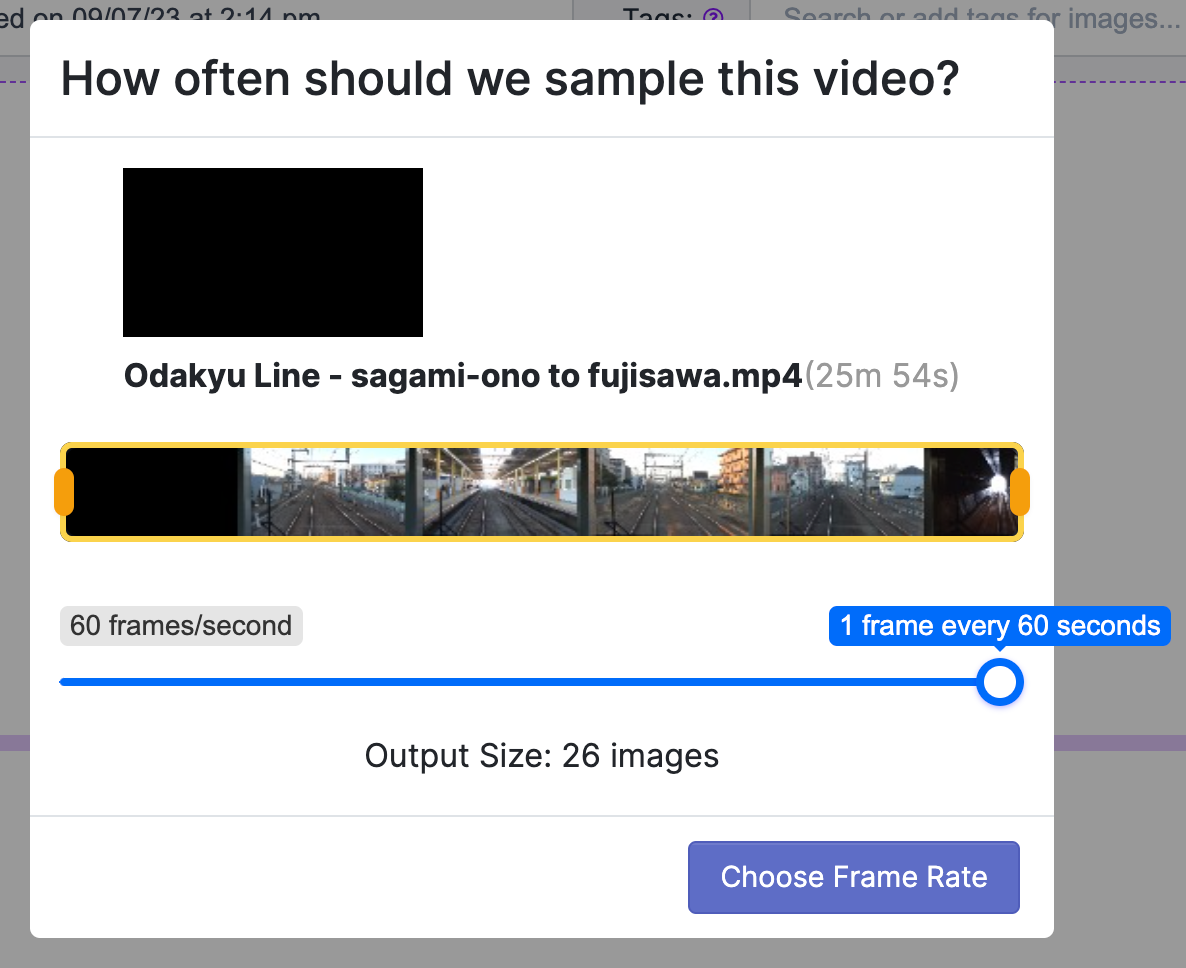Click the video filename 'Odakyu Line - sagami-ono to fujisawa.mp4'
The width and height of the screenshot is (1186, 968).
coord(463,377)
